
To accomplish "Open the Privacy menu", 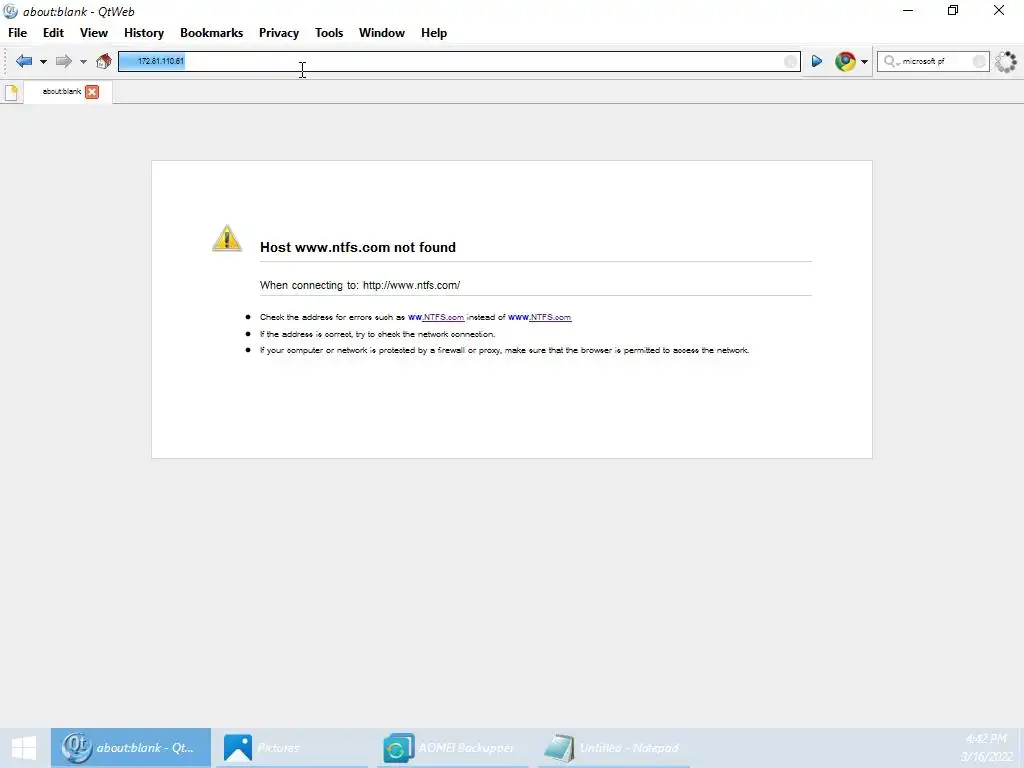I will [279, 33].
